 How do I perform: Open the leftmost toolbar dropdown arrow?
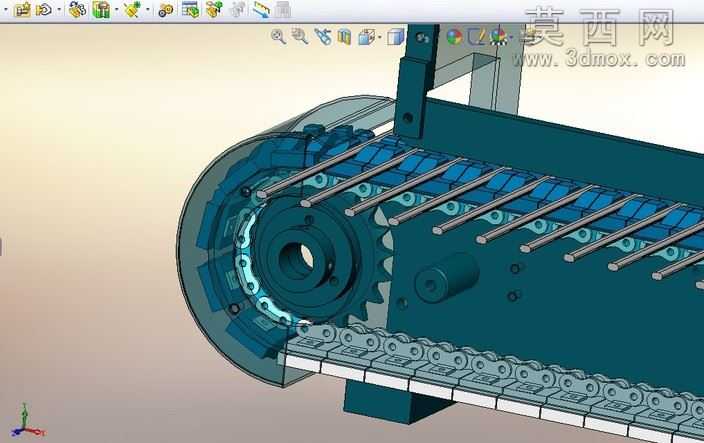(6, 9)
